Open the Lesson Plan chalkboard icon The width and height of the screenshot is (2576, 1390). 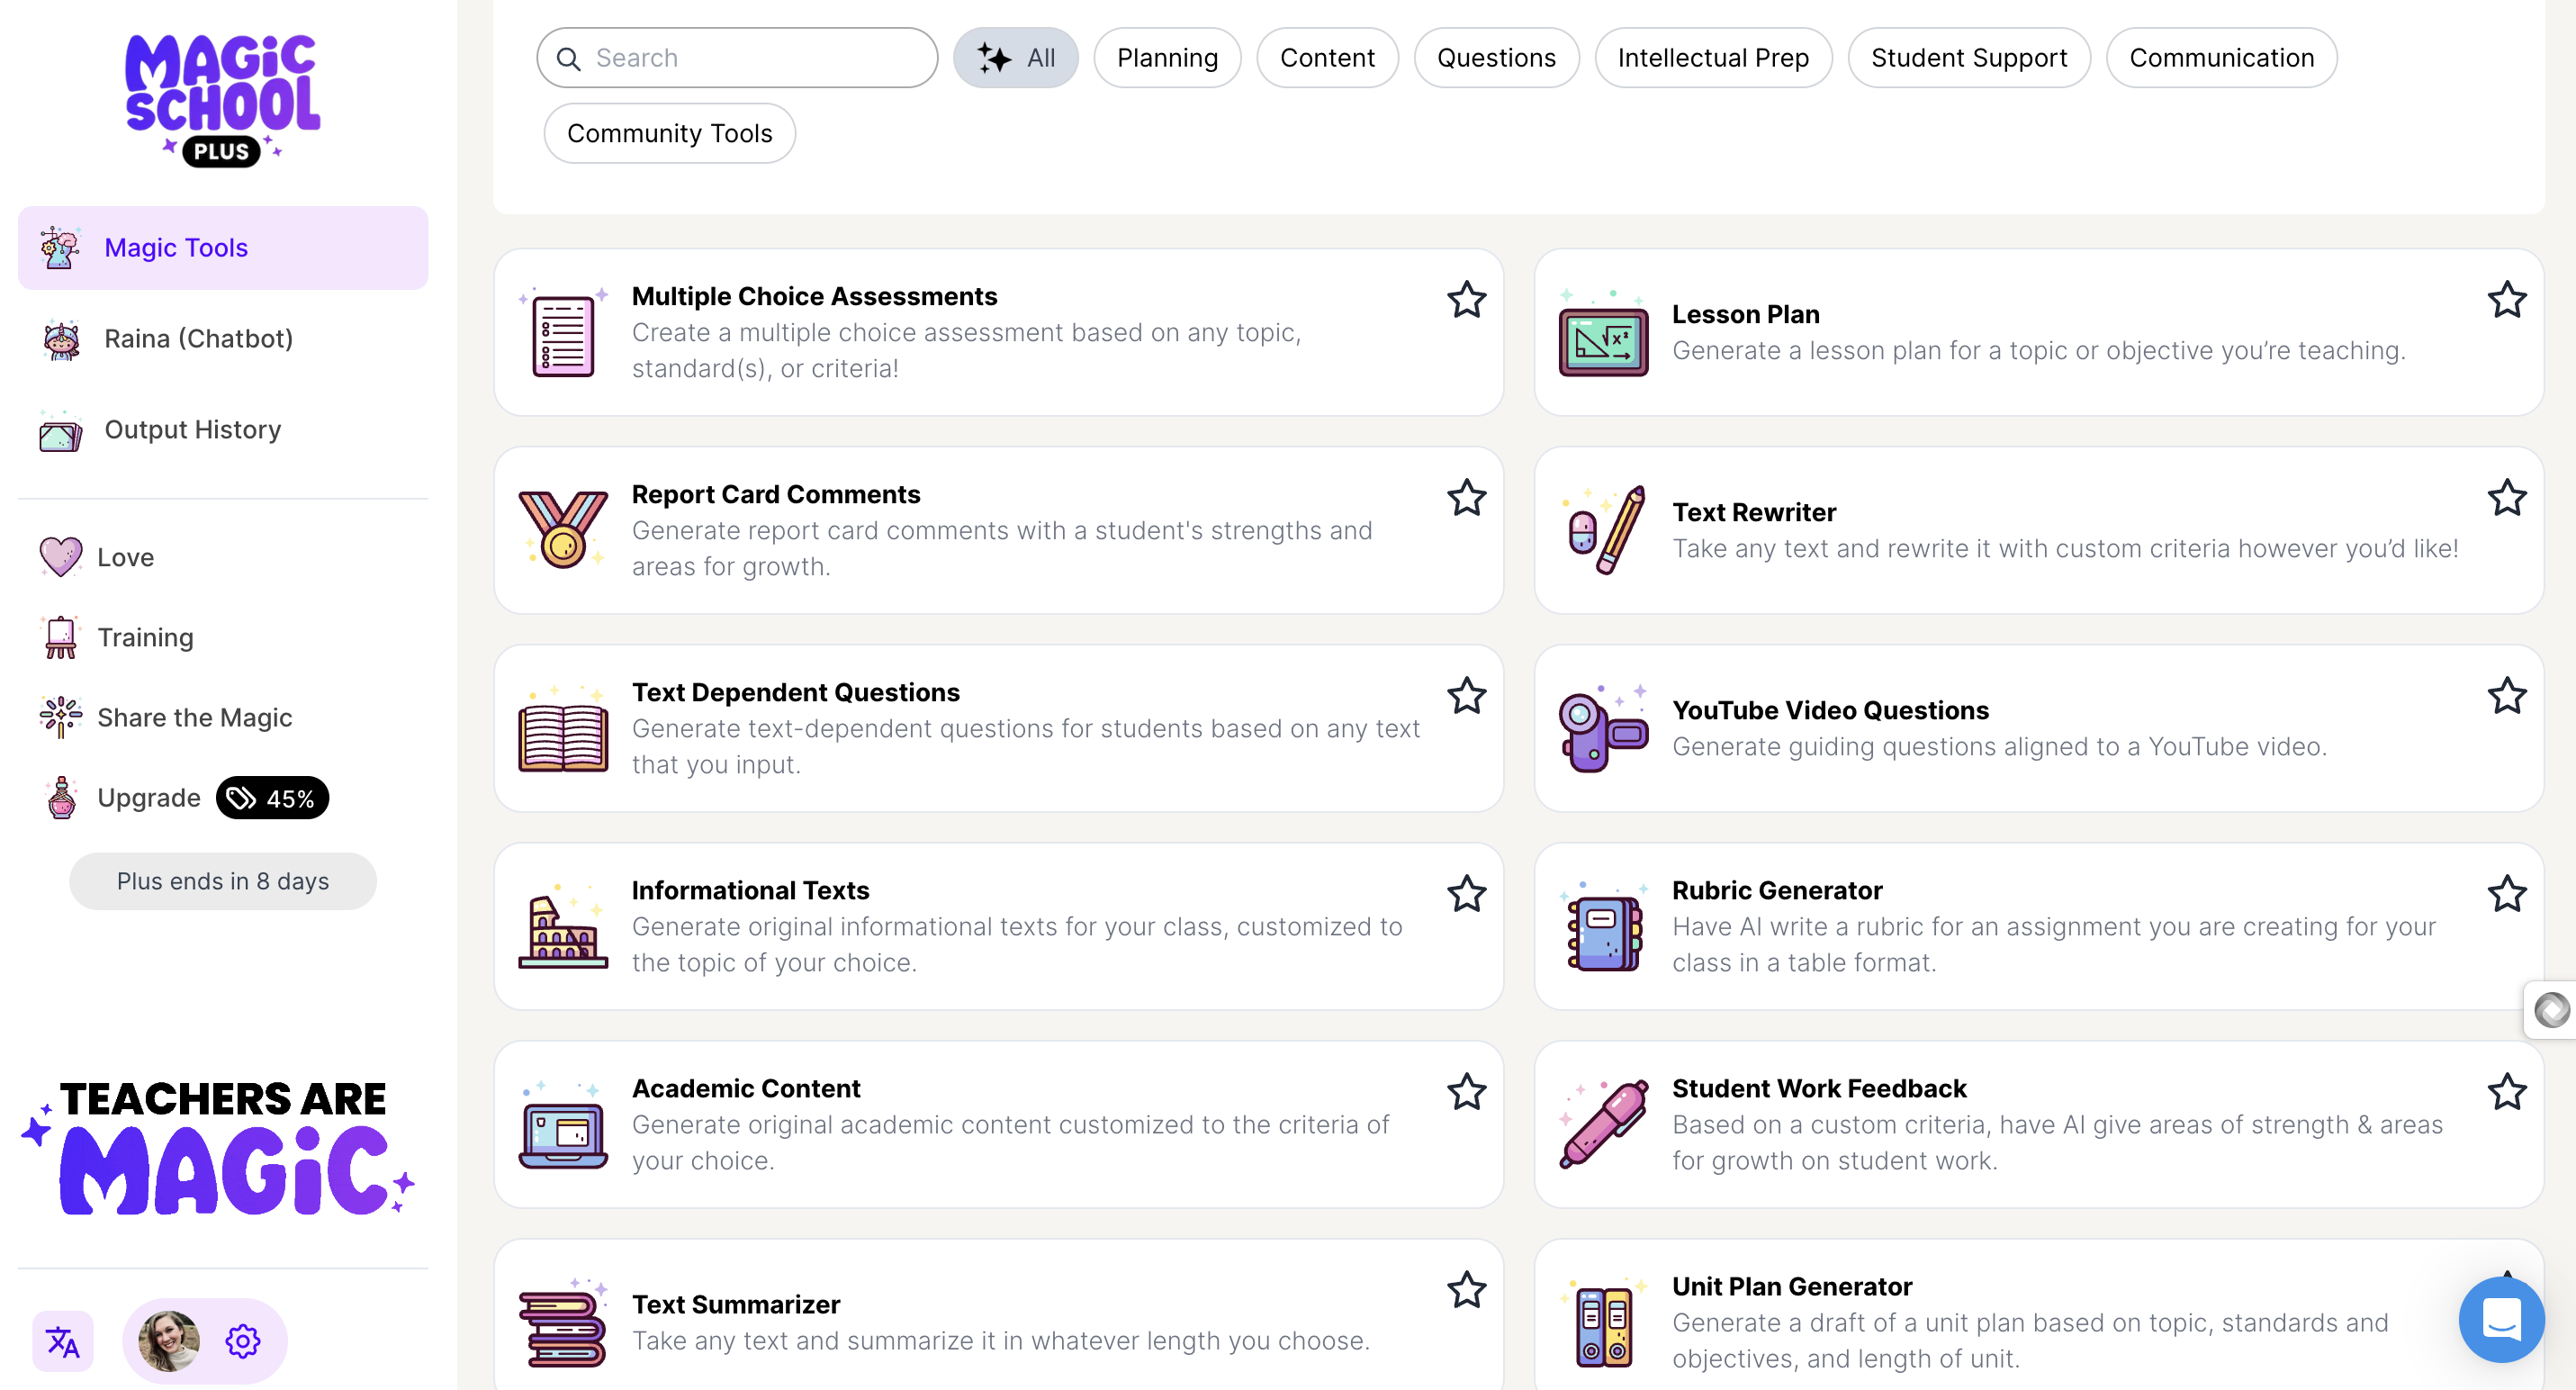tap(1602, 341)
